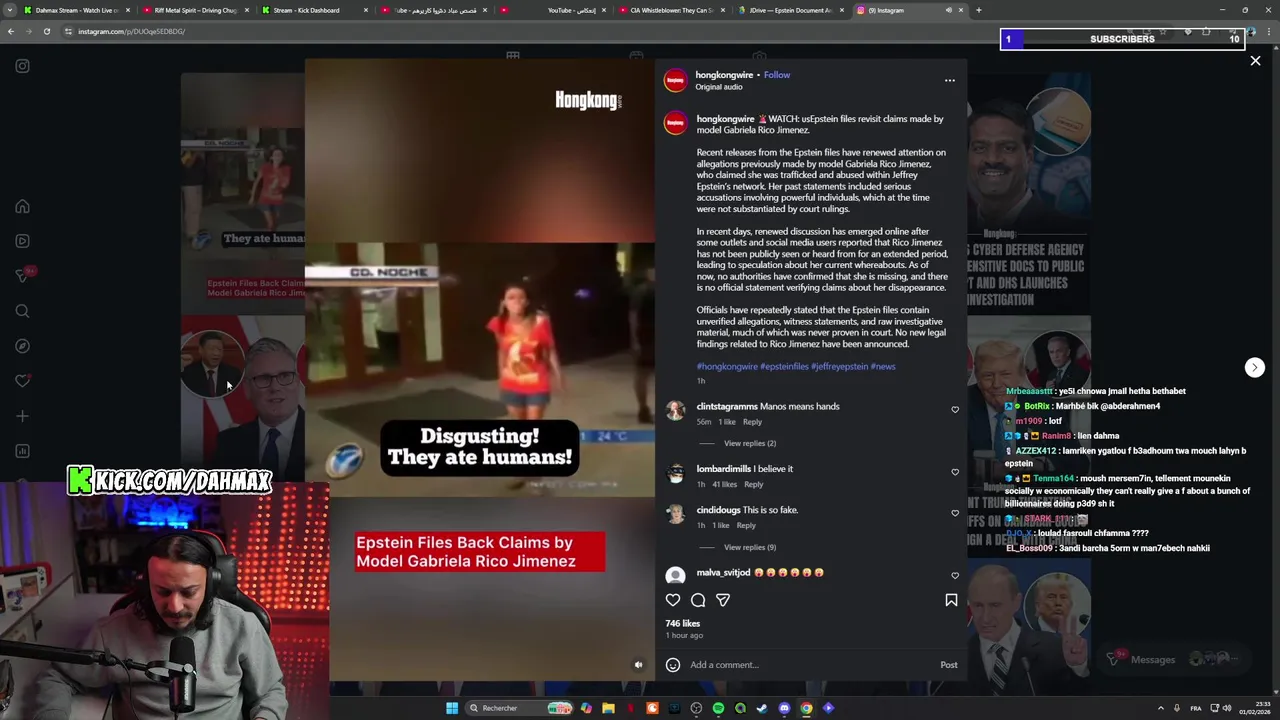Like clintstagramms comment with its heart
The image size is (1280, 720).
pyautogui.click(x=955, y=410)
